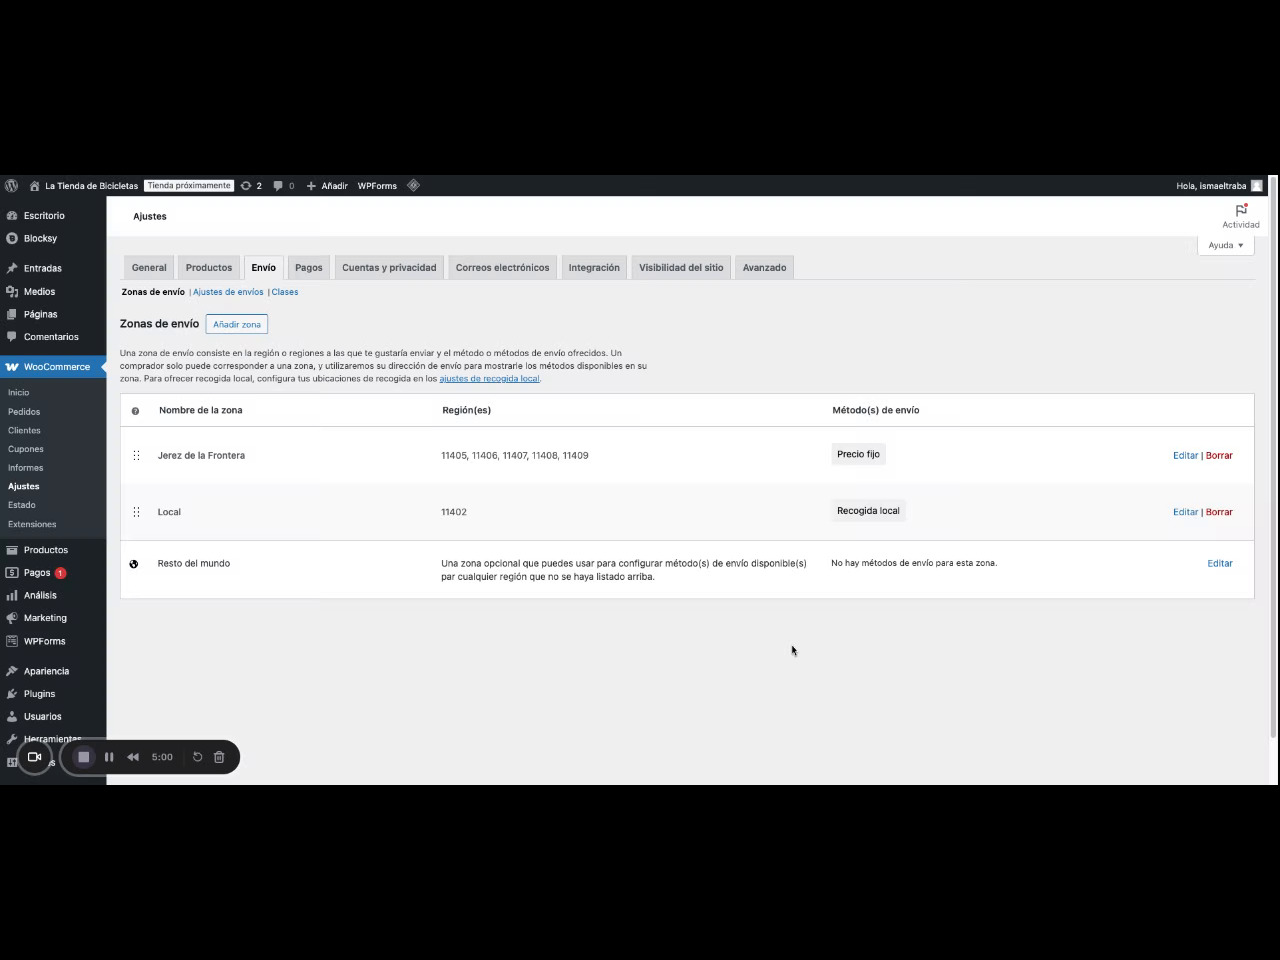Open the updates counter showing 2
This screenshot has width=1280, height=960.
click(x=251, y=186)
